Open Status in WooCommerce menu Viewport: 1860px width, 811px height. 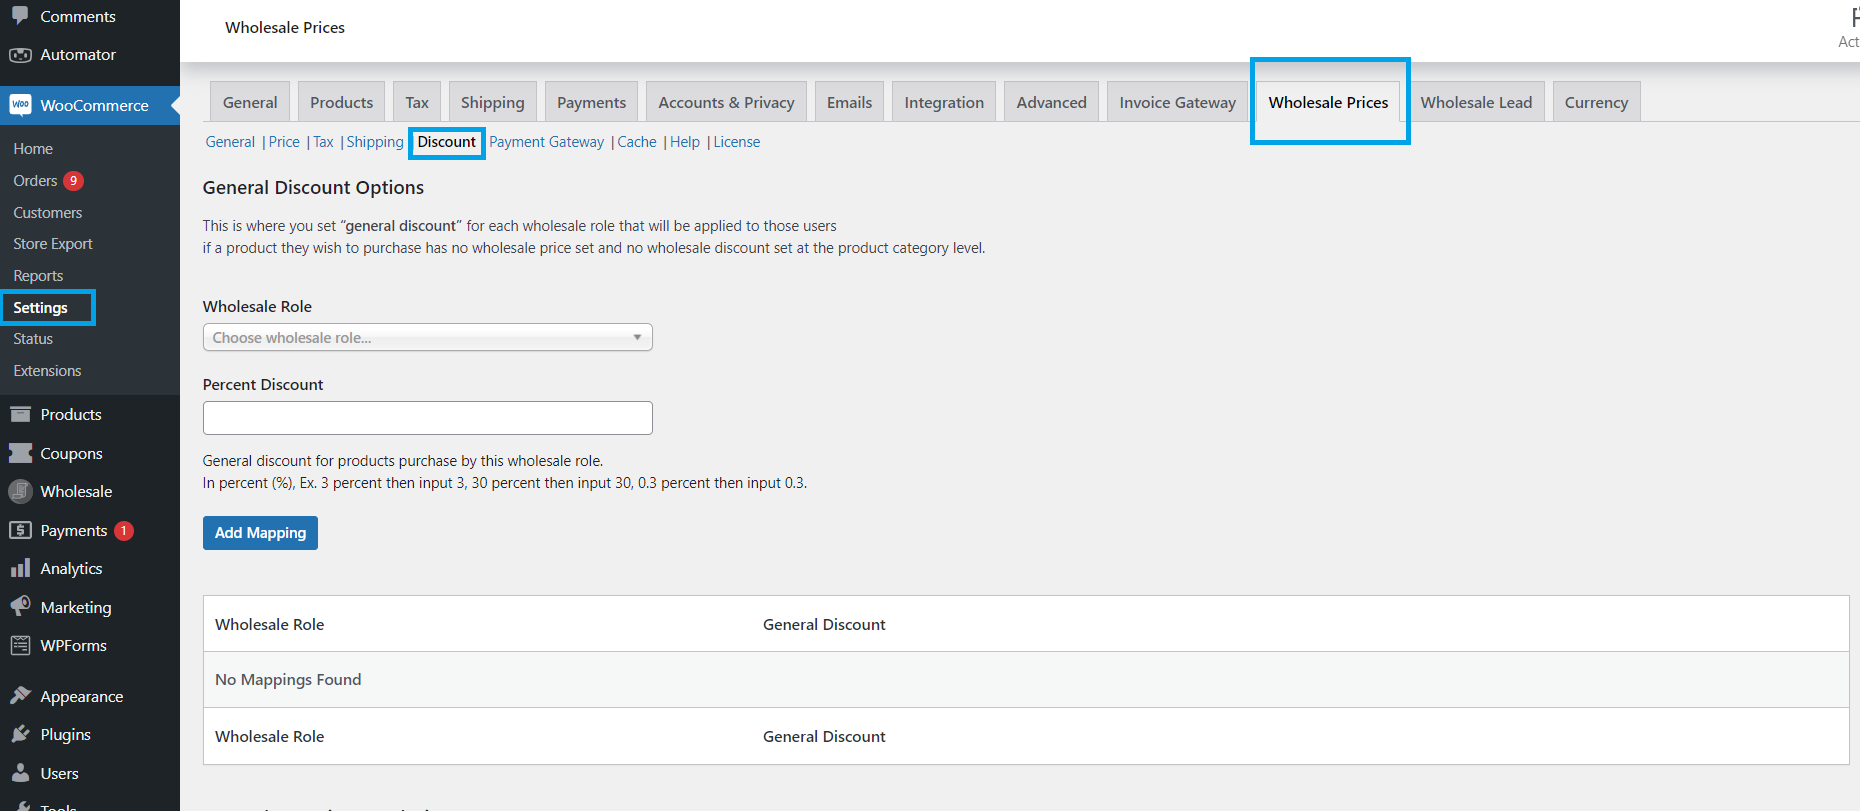click(33, 339)
